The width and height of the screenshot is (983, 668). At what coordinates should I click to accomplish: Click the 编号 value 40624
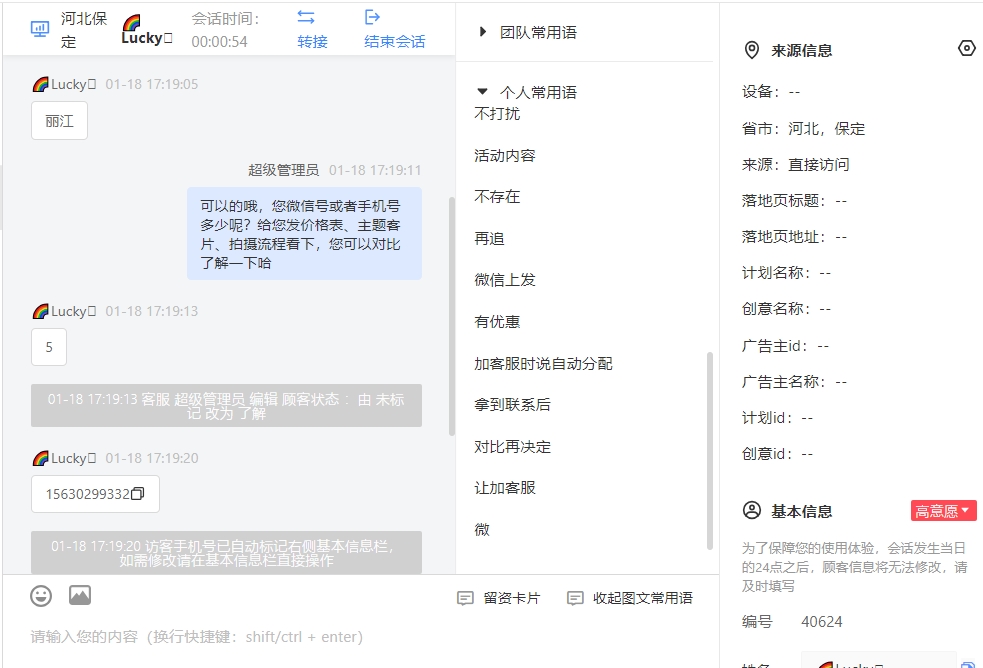[x=821, y=622]
